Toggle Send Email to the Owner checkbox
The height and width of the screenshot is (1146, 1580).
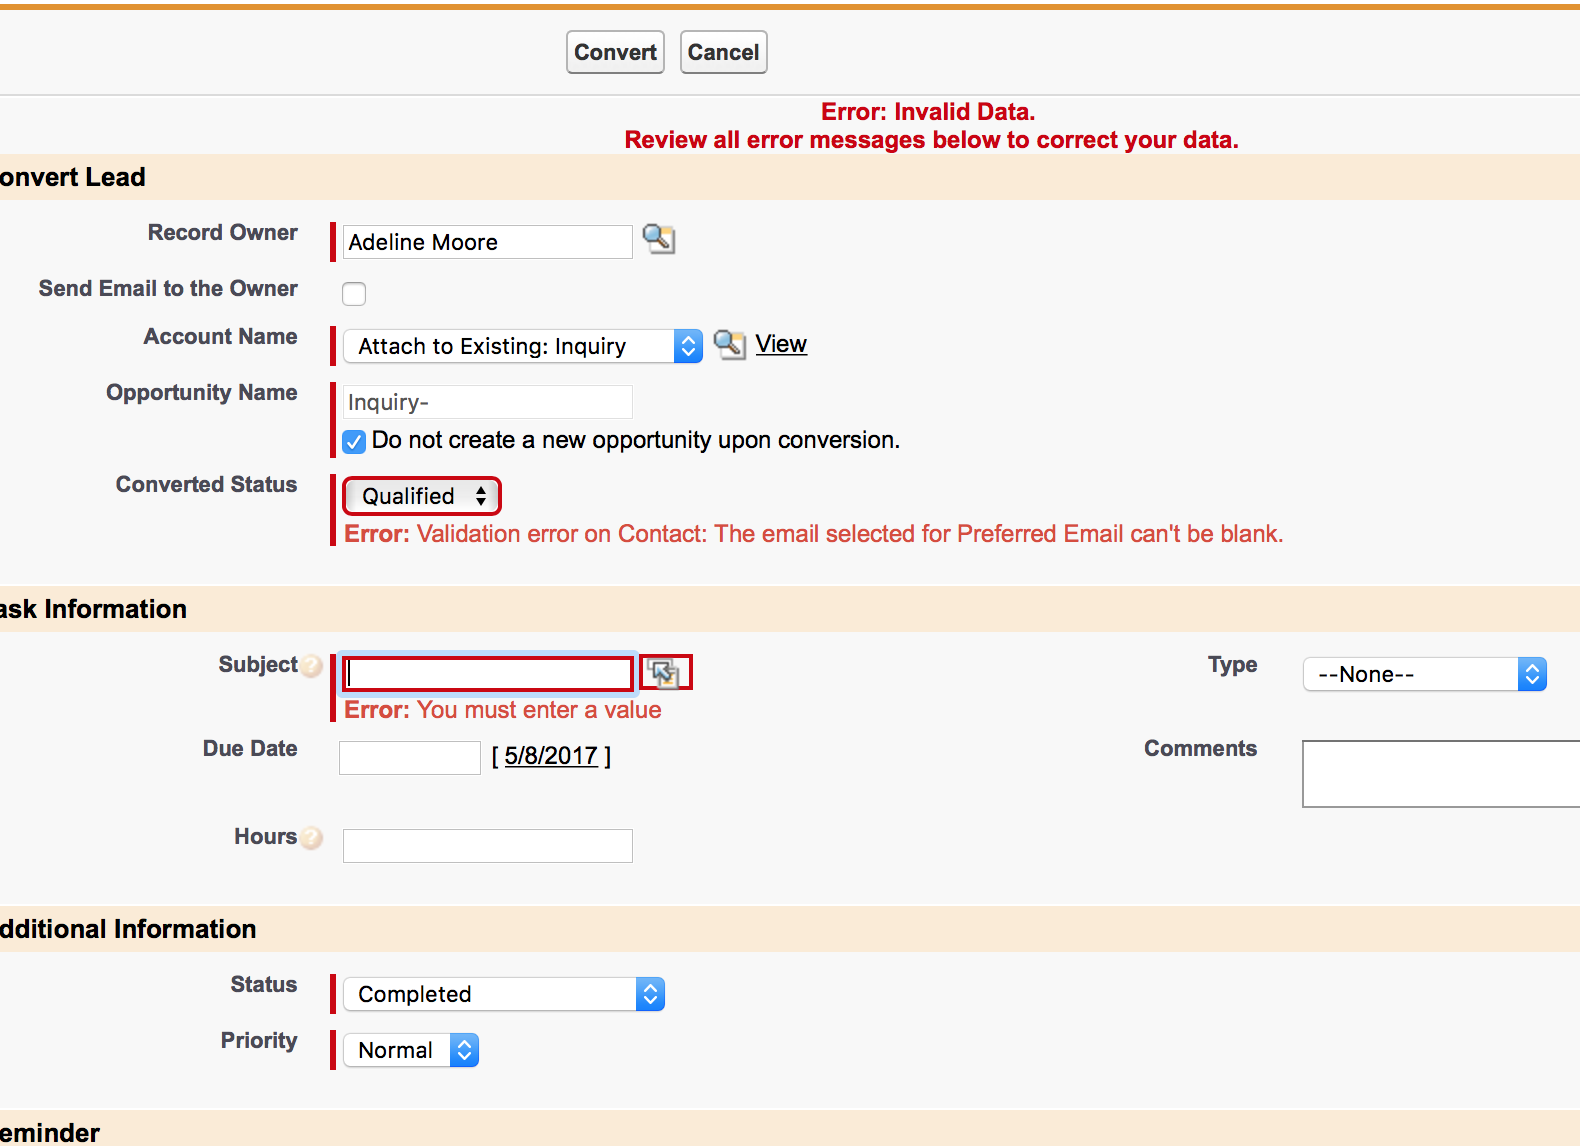tap(354, 294)
